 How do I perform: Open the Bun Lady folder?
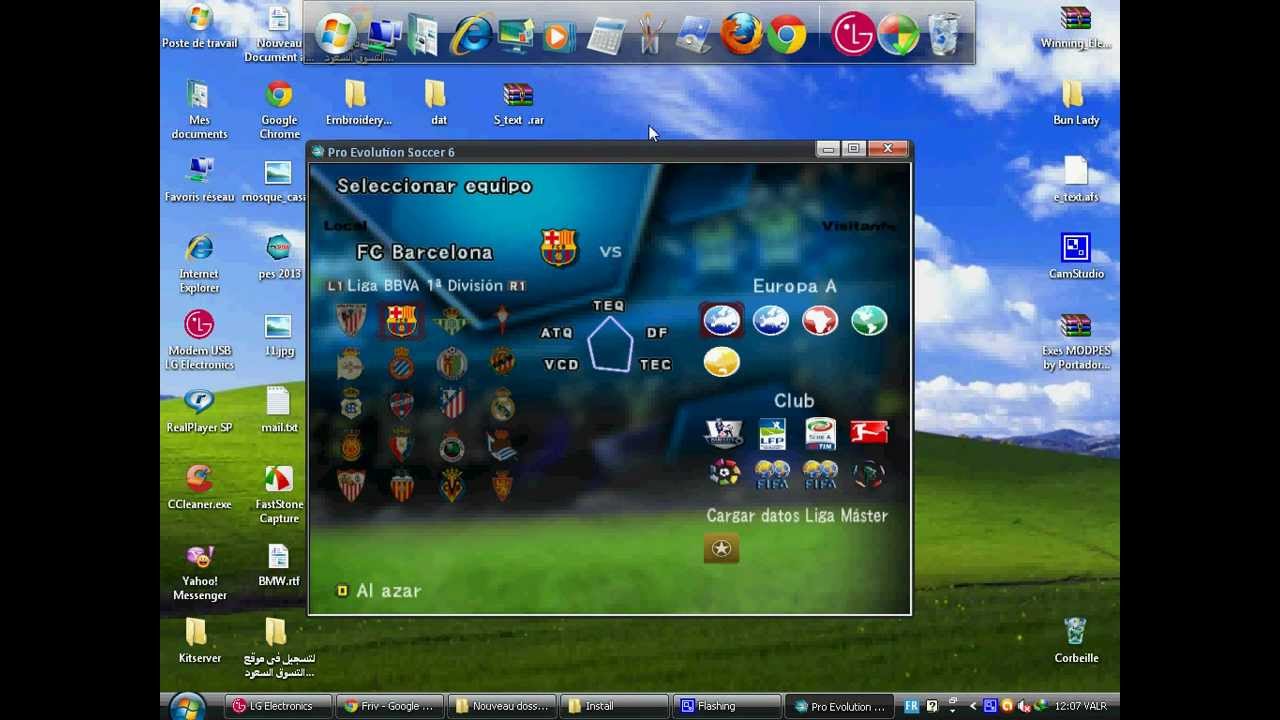pos(1076,104)
